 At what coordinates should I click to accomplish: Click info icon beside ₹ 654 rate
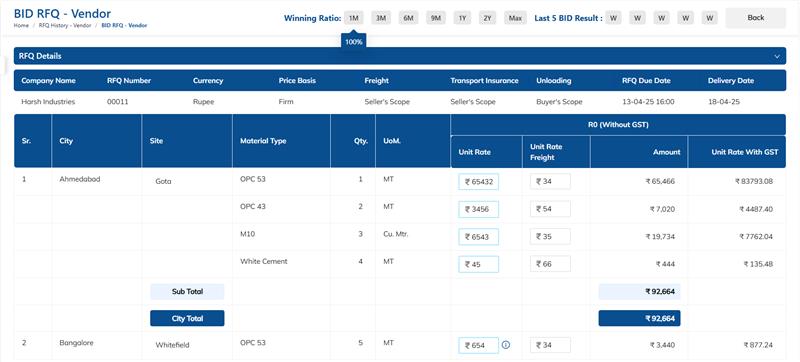(506, 345)
